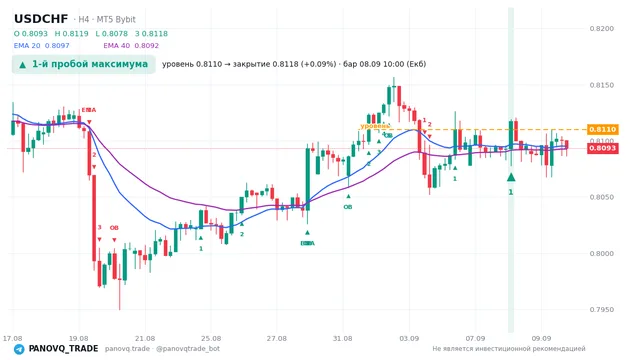640x360 pixels.
Task: Click the red OB marker label
Action: (114, 227)
